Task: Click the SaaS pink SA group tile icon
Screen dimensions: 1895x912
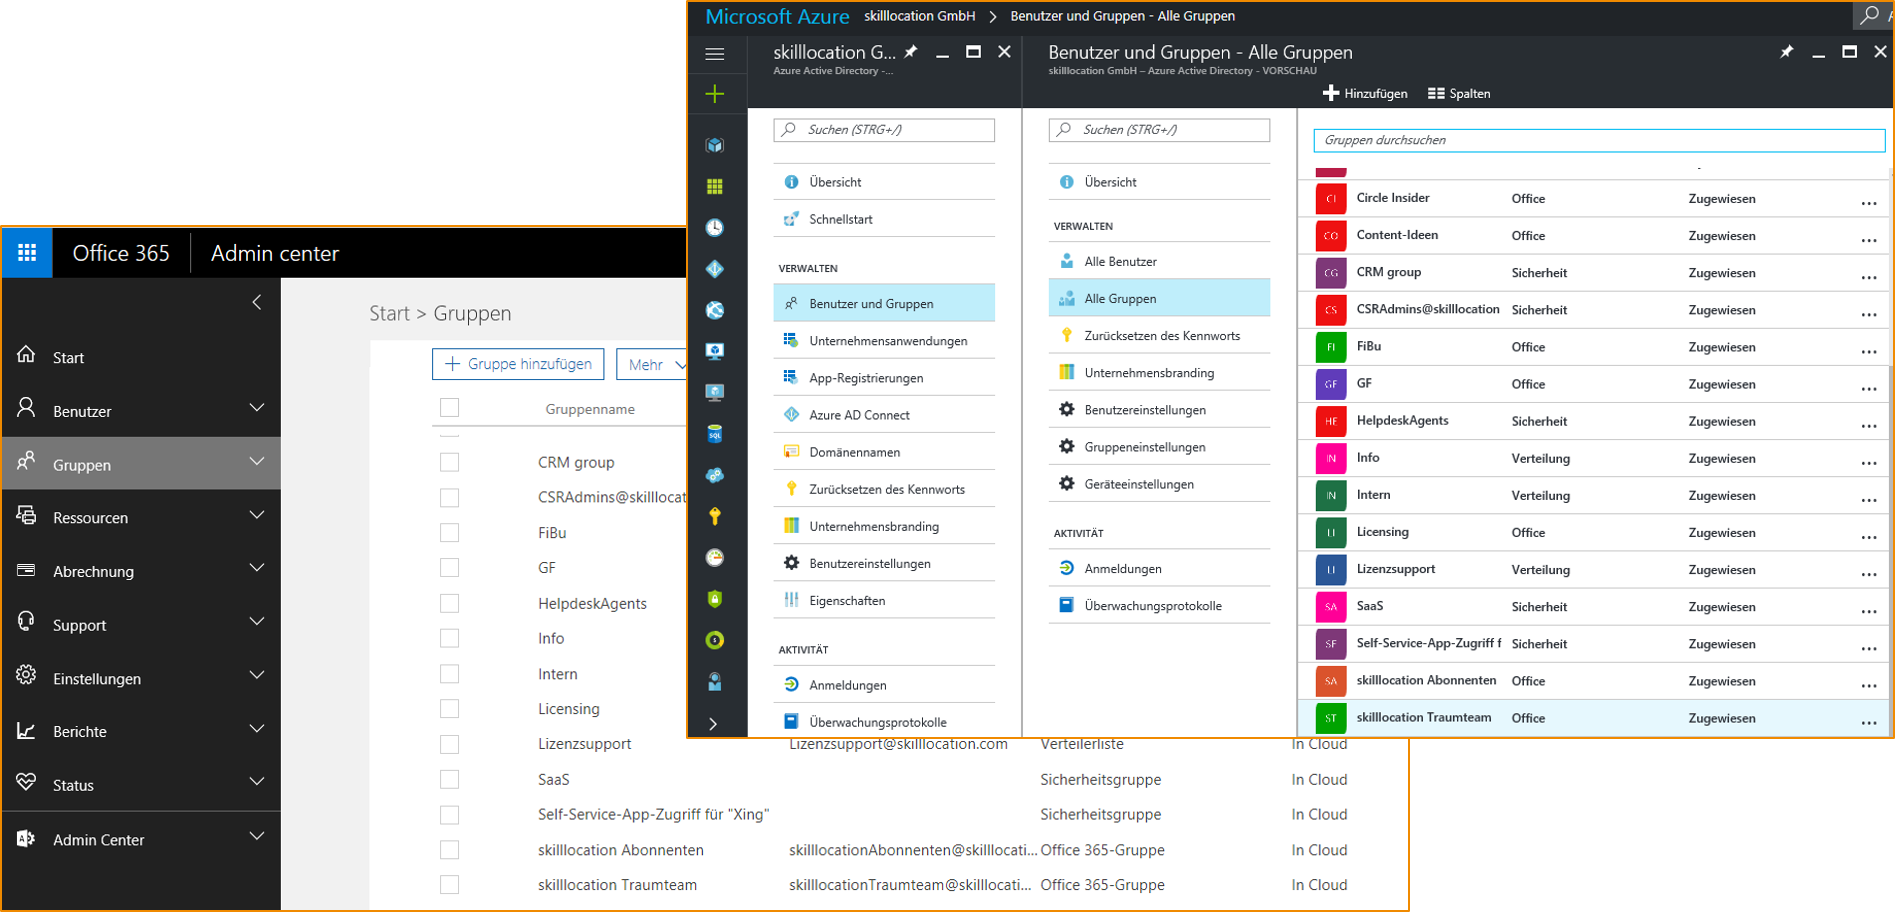Action: (1331, 607)
